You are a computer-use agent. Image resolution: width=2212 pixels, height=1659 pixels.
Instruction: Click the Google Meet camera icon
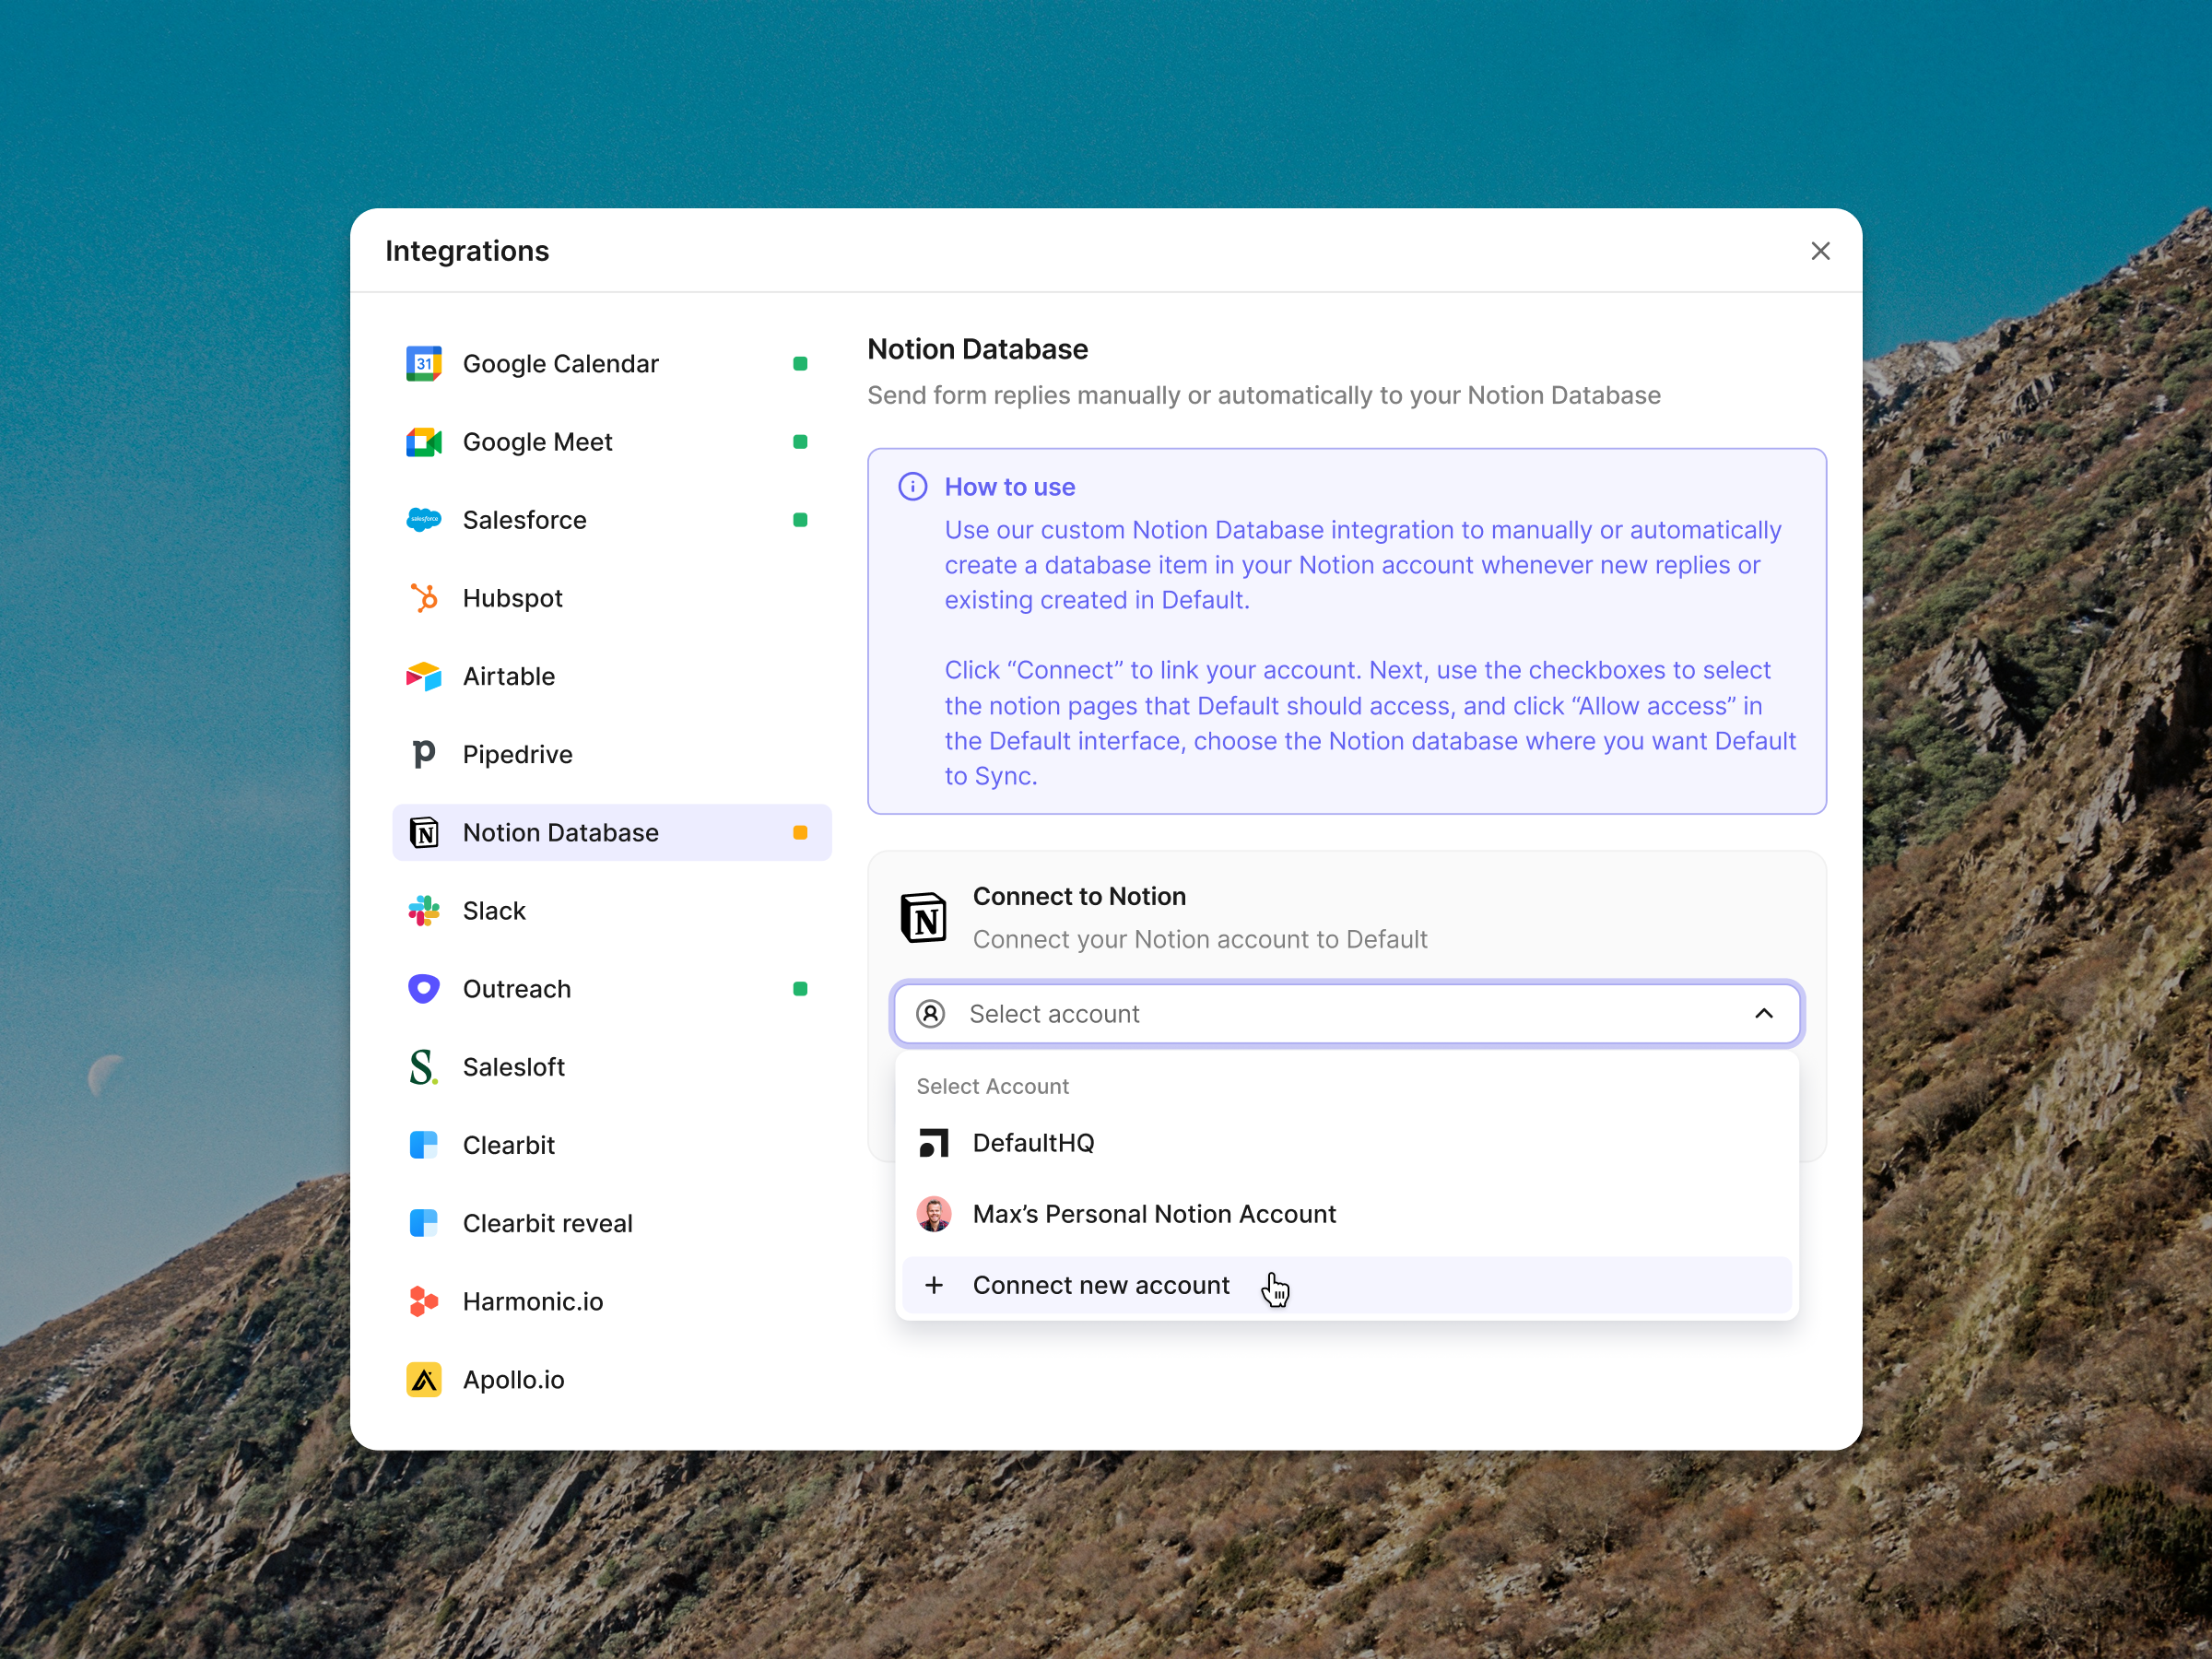423,442
